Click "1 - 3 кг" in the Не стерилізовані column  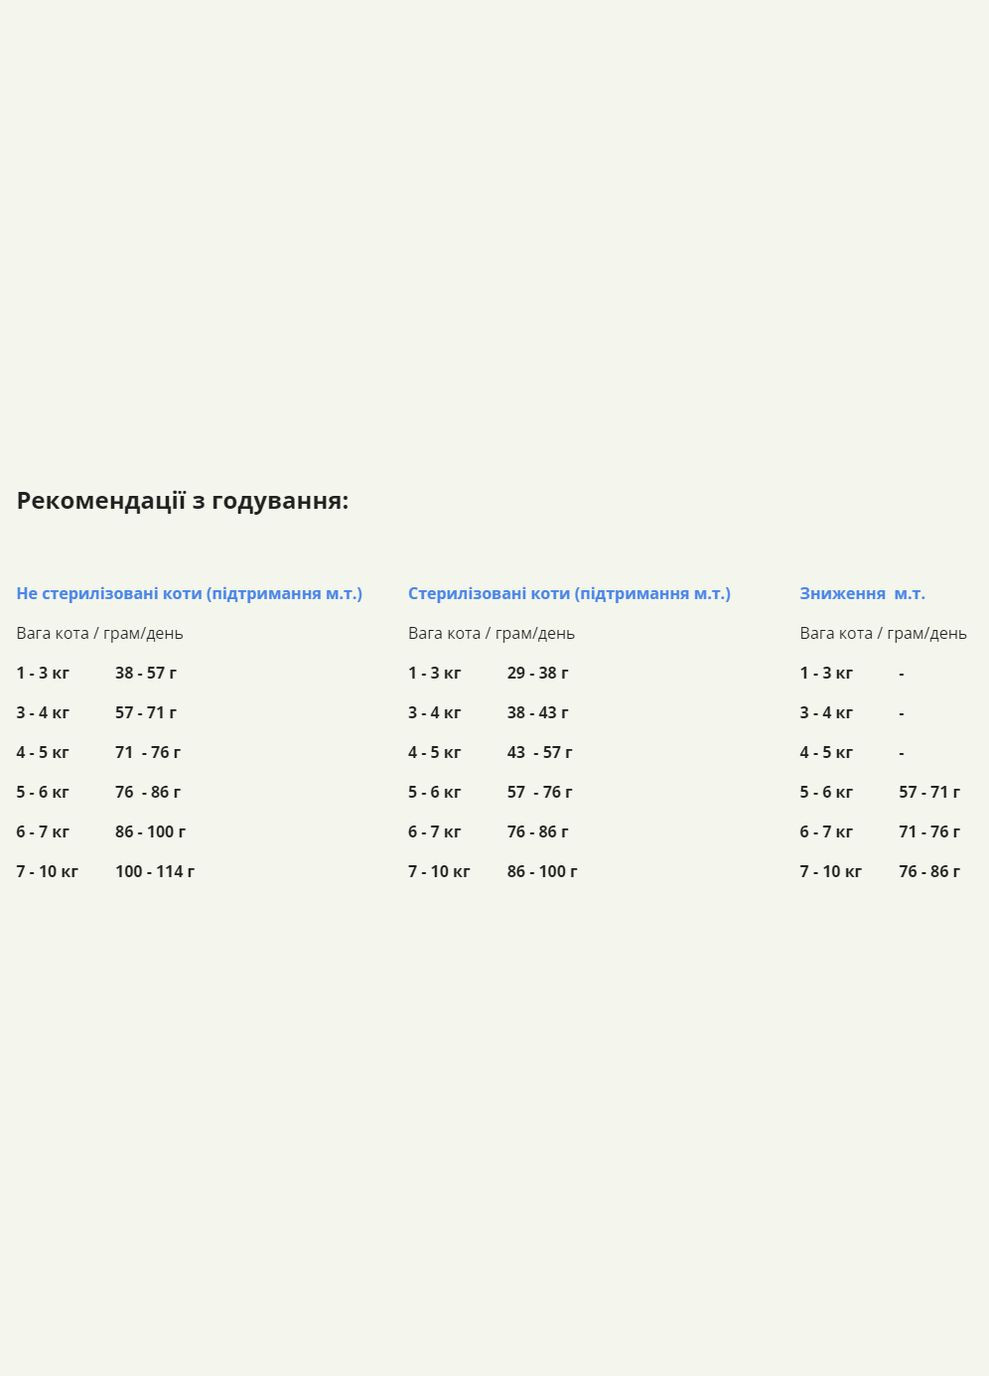43,673
